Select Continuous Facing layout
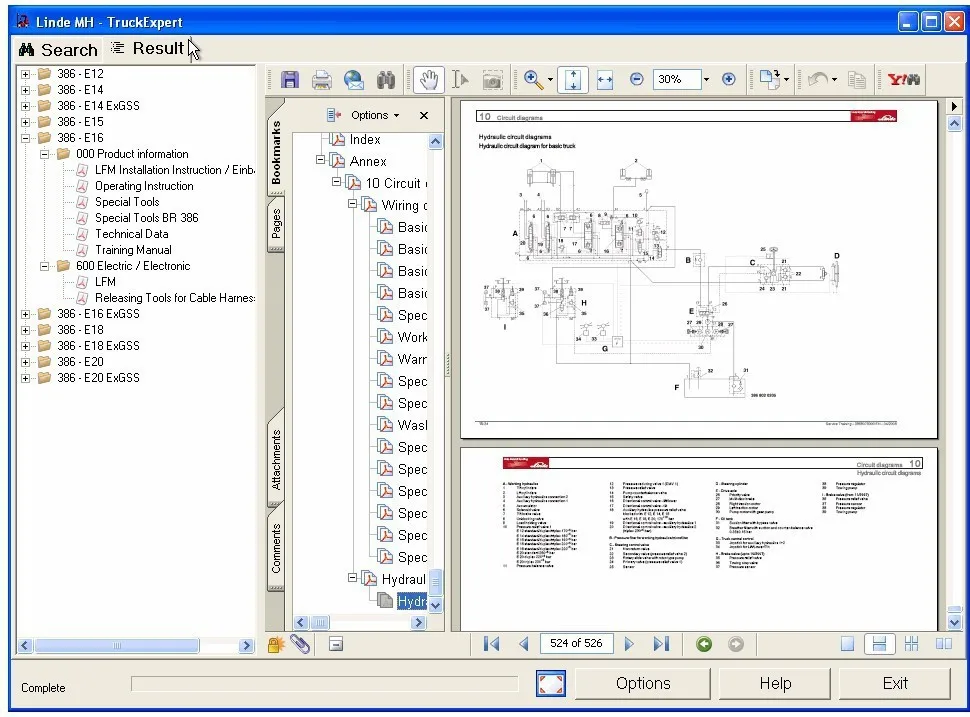The width and height of the screenshot is (970, 717). coord(911,644)
